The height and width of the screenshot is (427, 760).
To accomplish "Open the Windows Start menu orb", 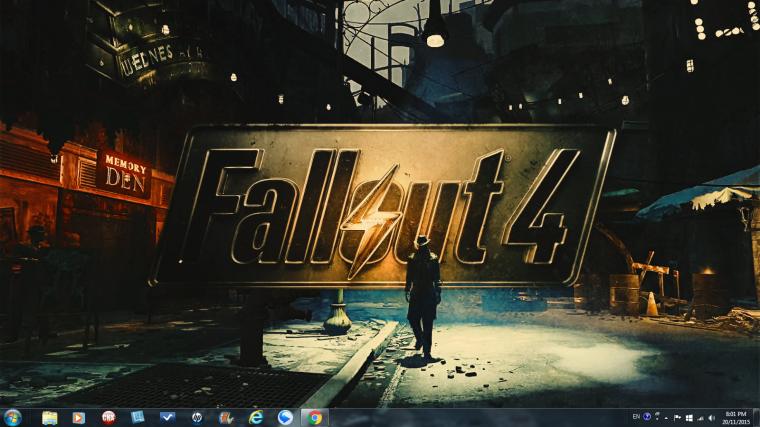I will click(12, 417).
